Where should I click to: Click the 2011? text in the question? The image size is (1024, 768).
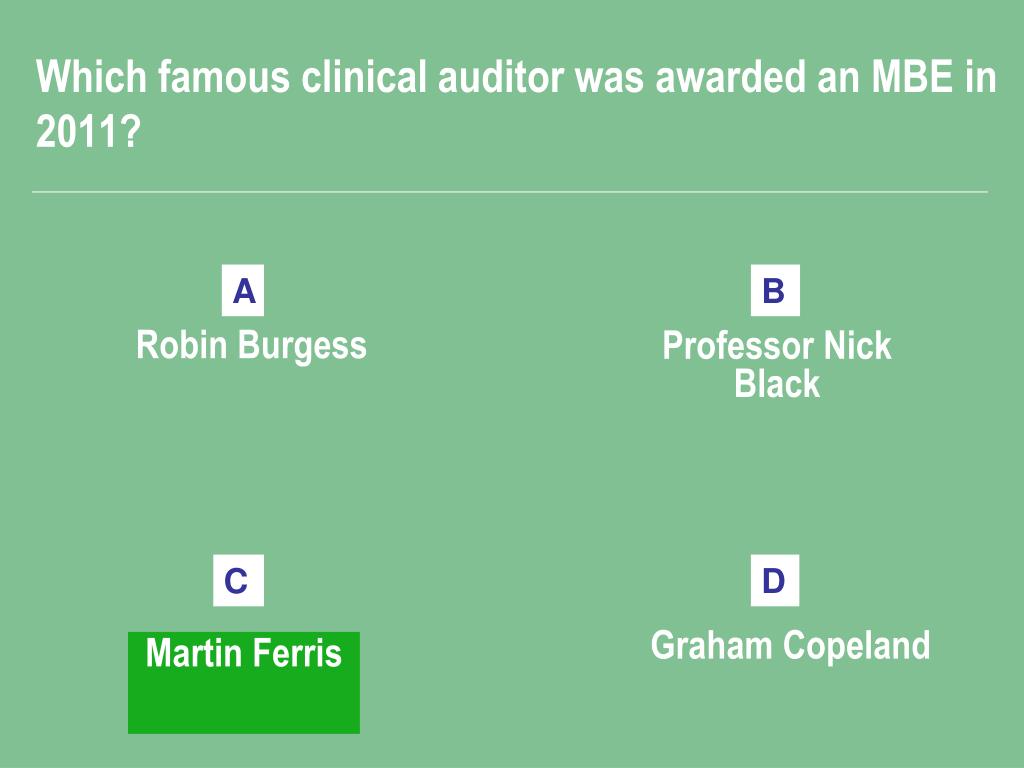[x=88, y=131]
